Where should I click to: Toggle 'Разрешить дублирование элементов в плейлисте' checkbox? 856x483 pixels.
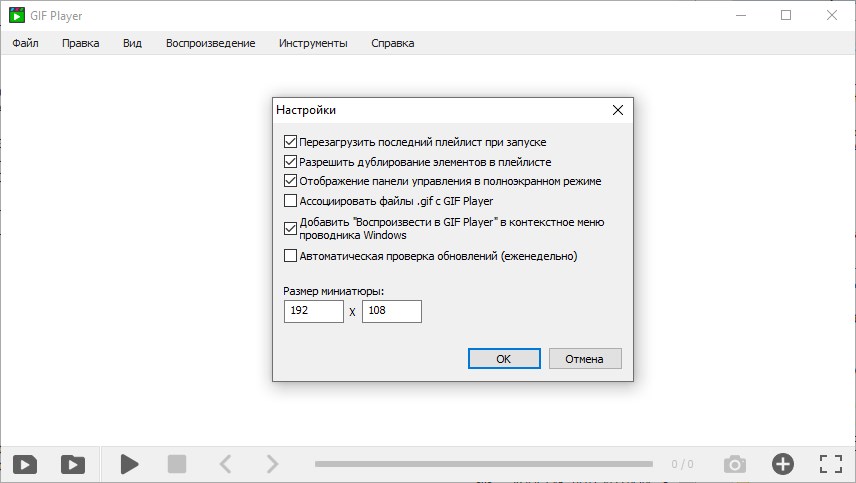[x=290, y=162]
